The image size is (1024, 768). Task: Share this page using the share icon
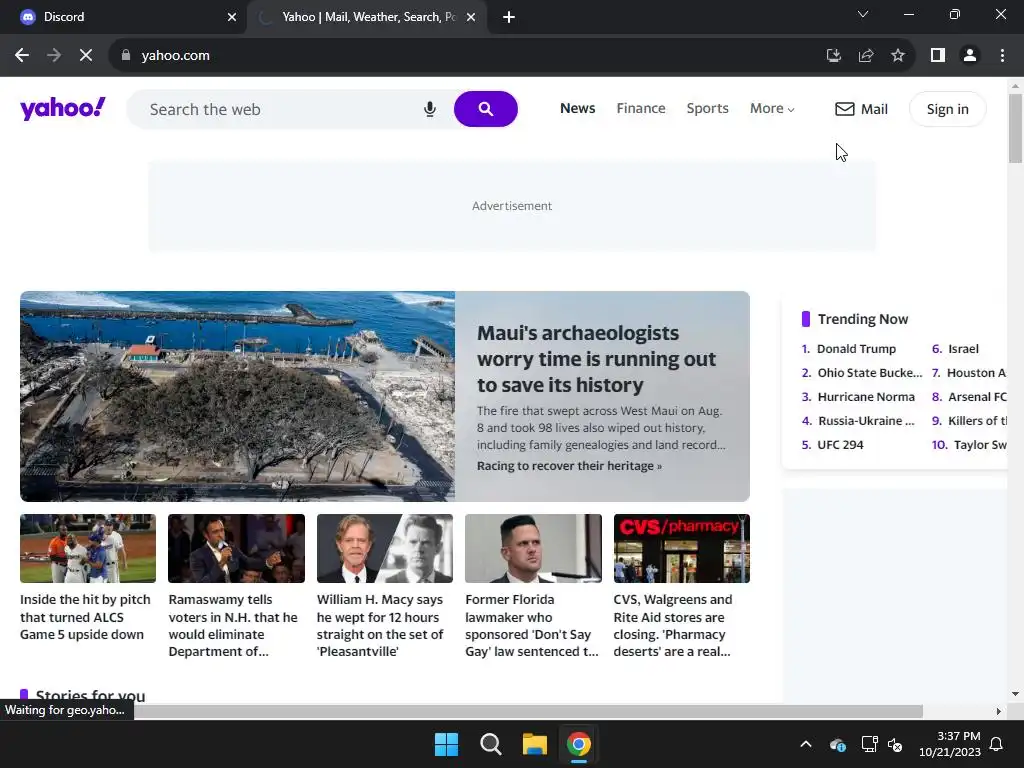[x=866, y=56]
